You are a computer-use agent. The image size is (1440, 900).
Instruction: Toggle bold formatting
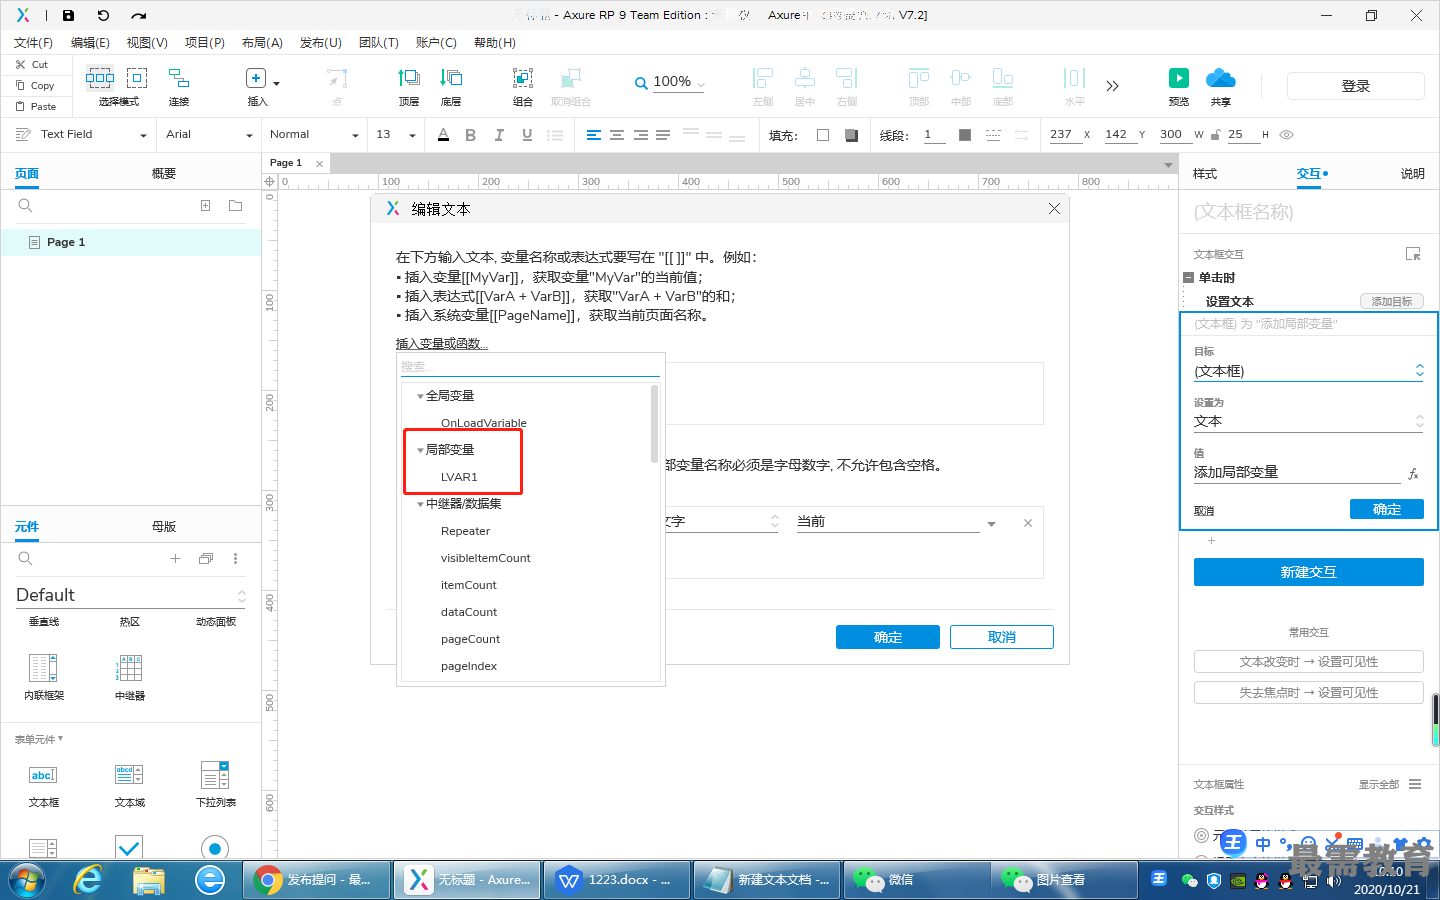pos(470,135)
